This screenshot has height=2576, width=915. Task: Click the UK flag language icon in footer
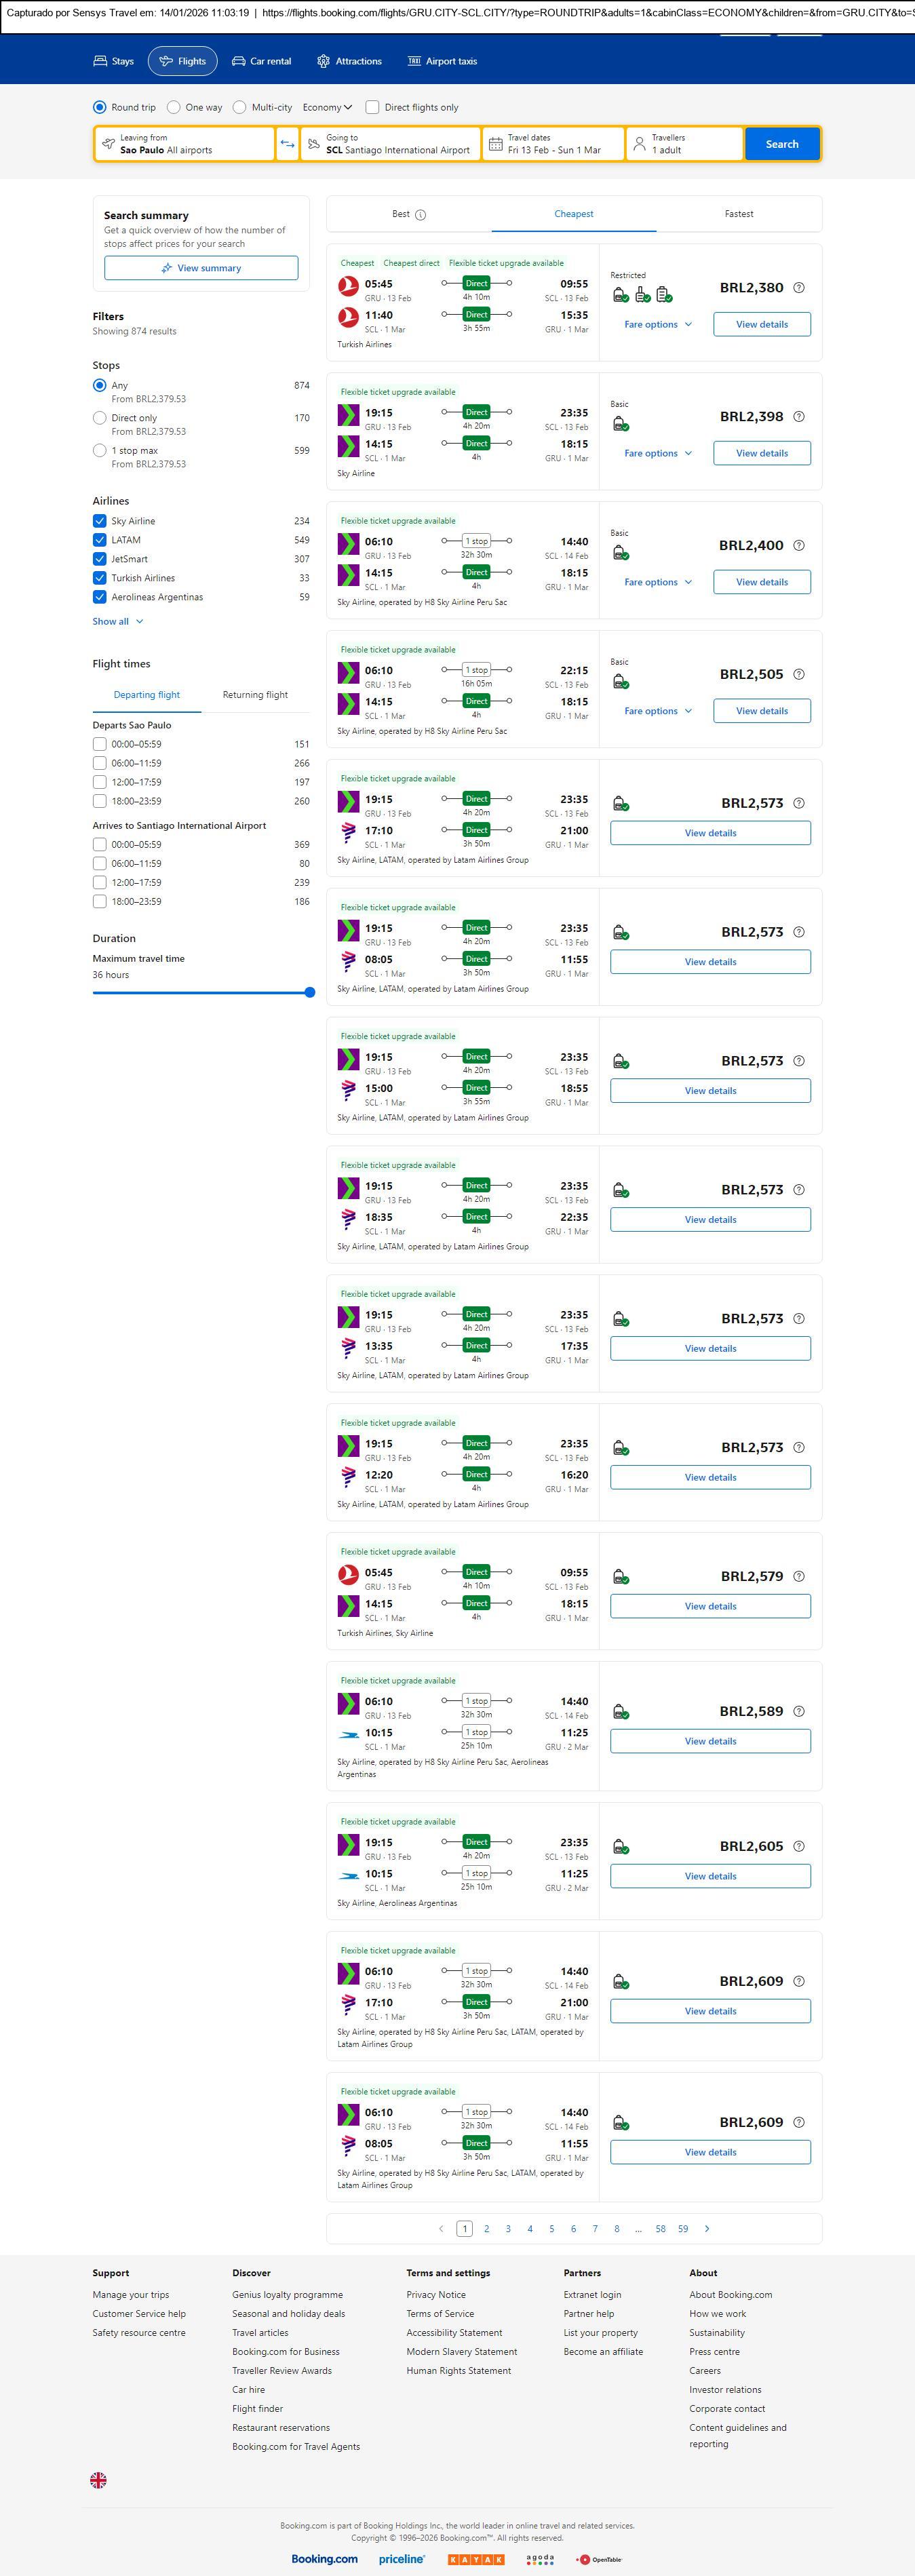[98, 2479]
